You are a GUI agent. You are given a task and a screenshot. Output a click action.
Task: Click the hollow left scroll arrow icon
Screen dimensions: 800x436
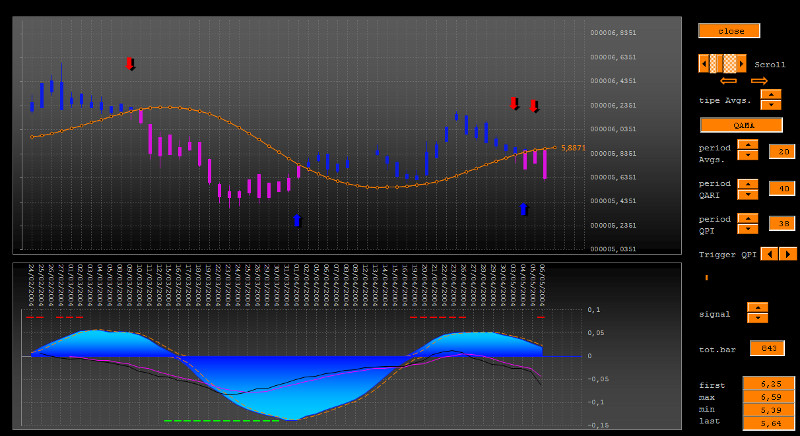728,81
